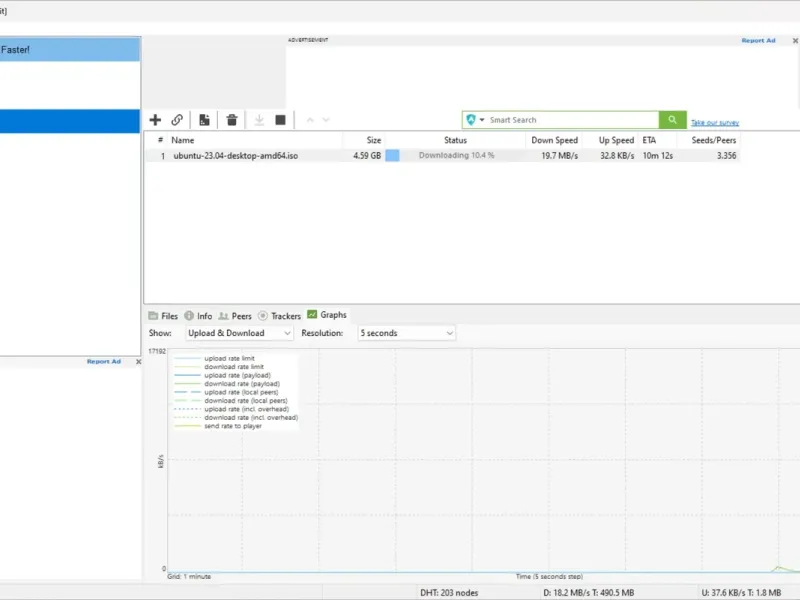Expand the search provider dropdown arrow

[x=482, y=120]
